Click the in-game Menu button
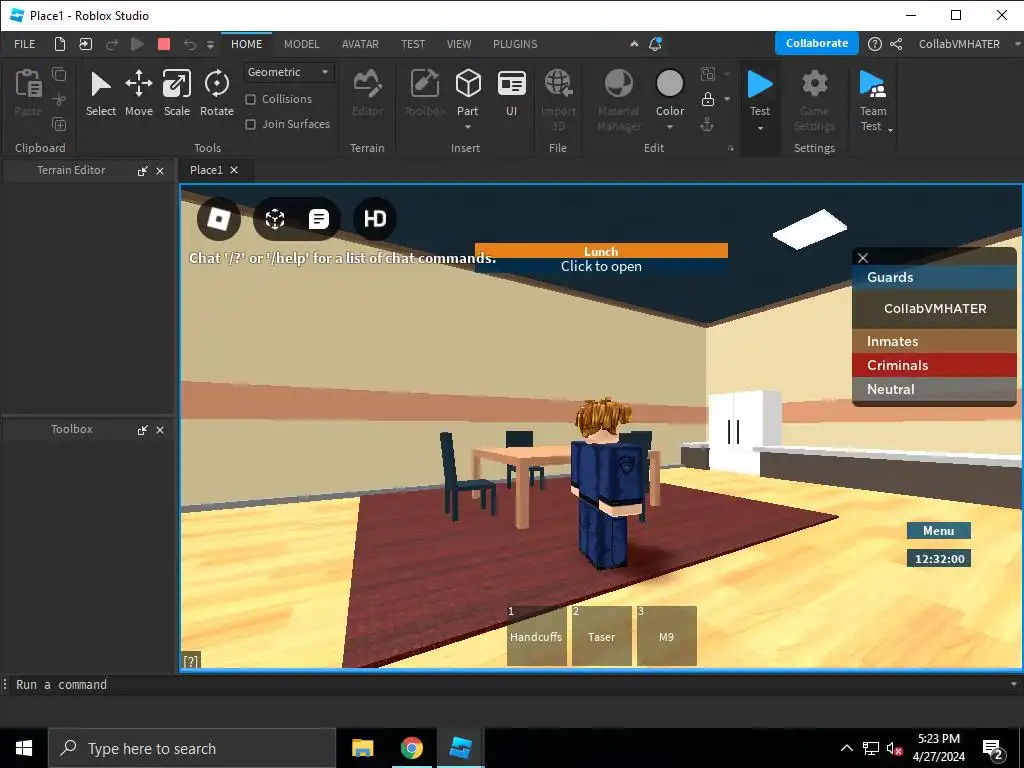The image size is (1024, 768). pos(938,531)
